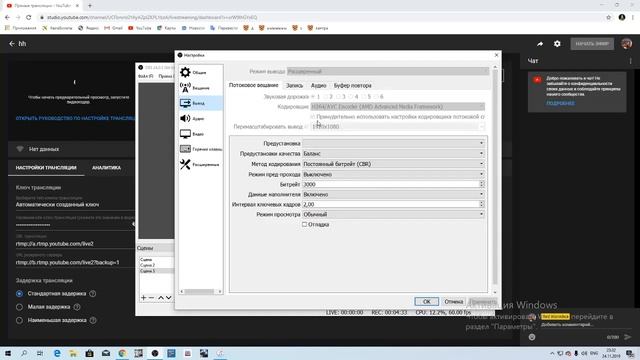Open Windows search from the taskbar

tap(24, 353)
